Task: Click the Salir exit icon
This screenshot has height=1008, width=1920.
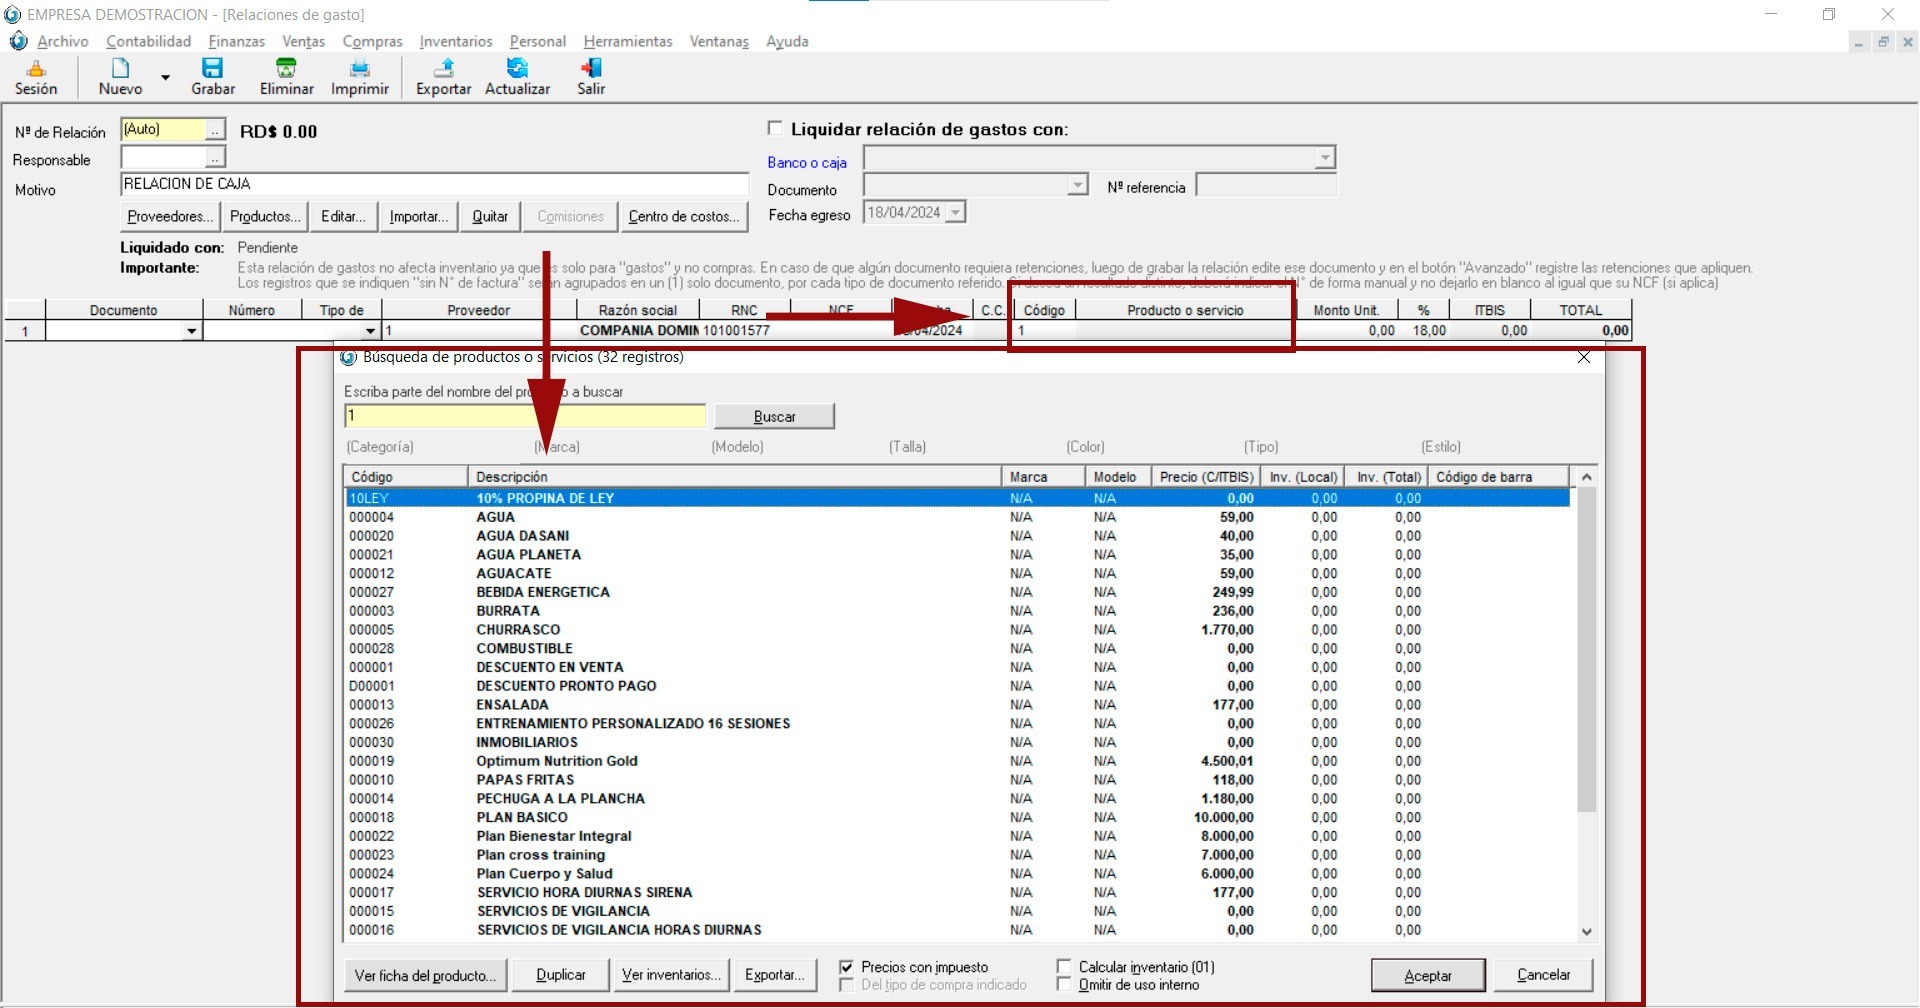Action: (591, 69)
